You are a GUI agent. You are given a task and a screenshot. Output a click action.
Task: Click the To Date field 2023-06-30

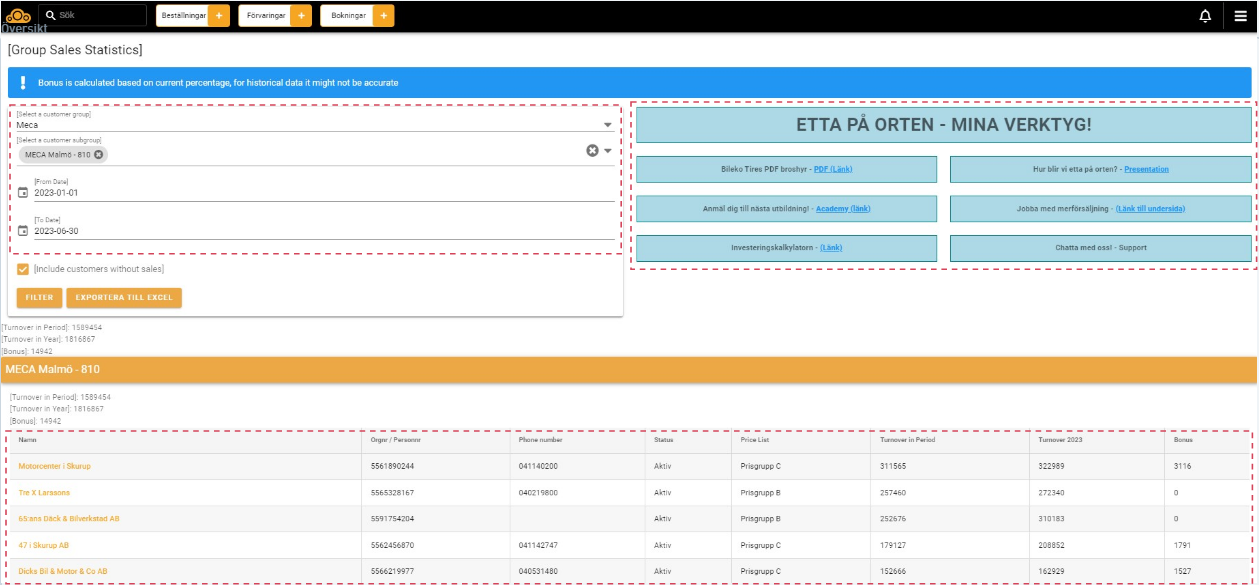tap(324, 231)
